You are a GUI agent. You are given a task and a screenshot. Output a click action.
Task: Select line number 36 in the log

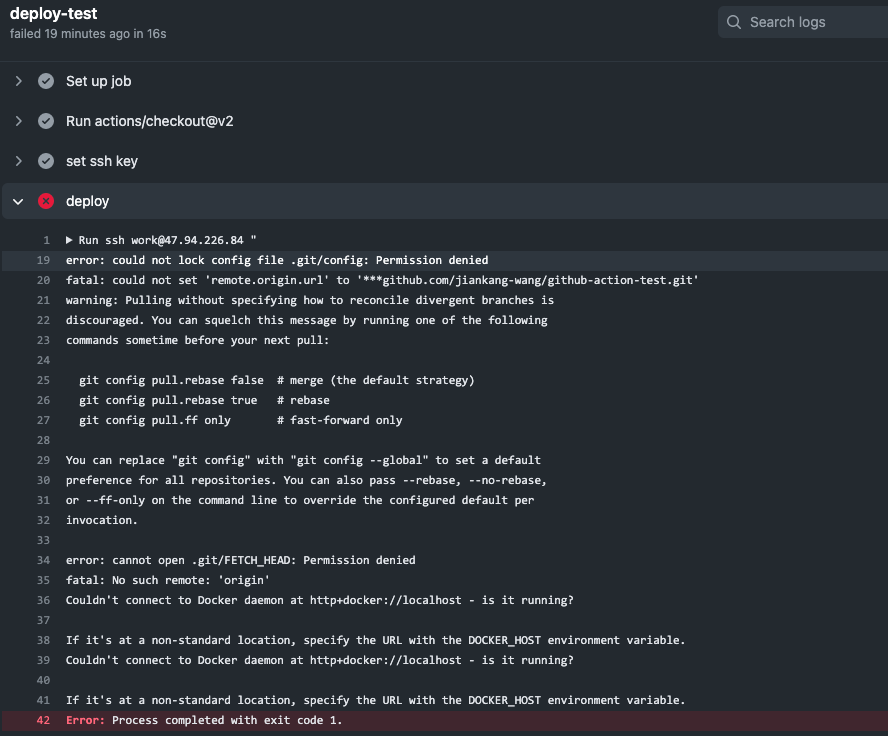point(43,600)
